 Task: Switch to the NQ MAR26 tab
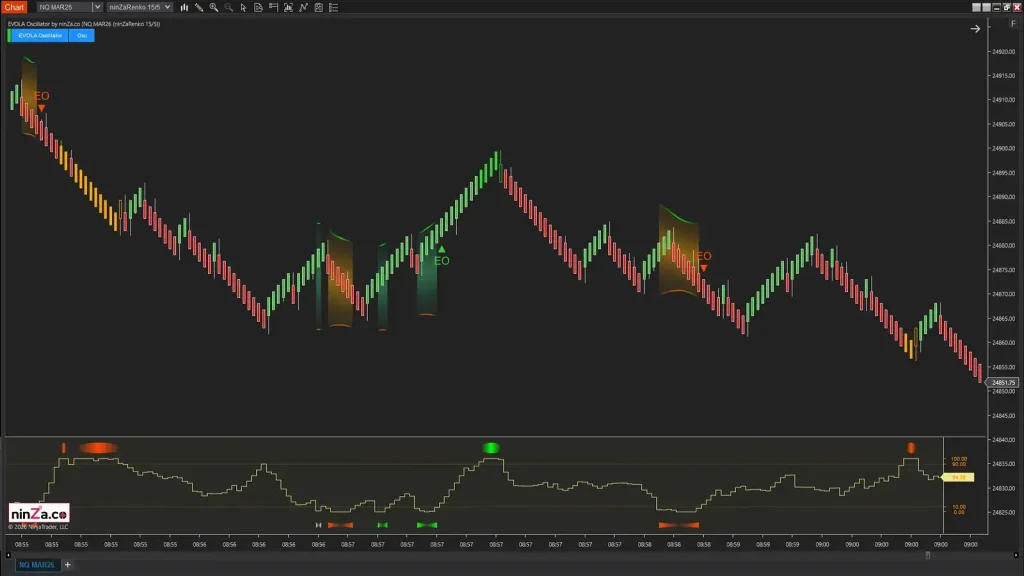34,565
